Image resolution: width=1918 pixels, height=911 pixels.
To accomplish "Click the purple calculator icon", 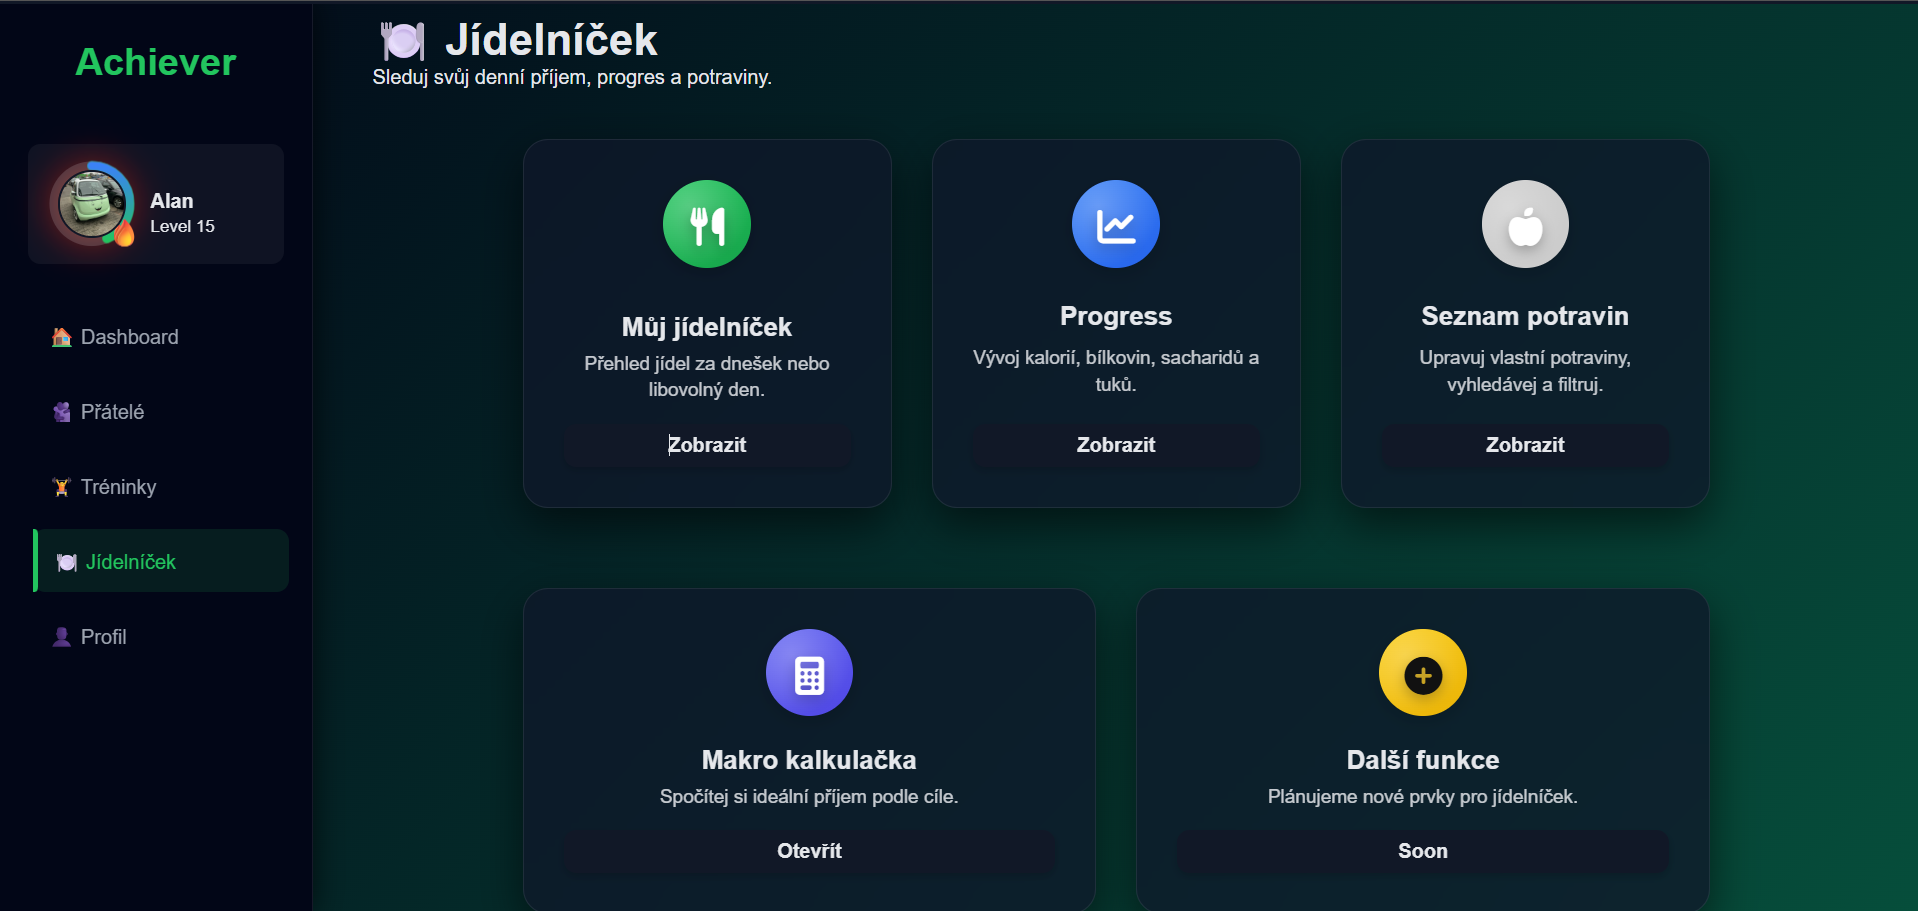I will [809, 673].
